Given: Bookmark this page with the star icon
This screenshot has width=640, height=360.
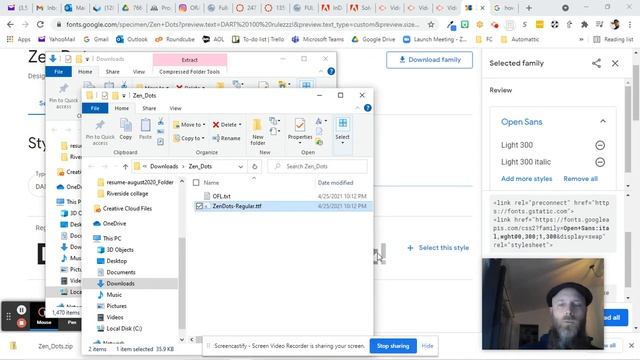Looking at the screenshot, I should [x=431, y=24].
